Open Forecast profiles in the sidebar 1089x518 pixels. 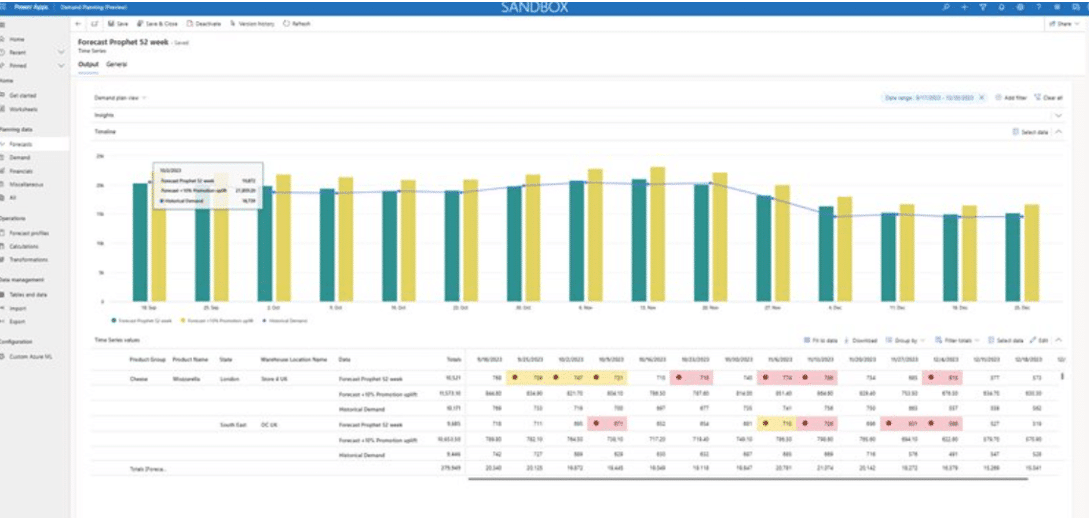[28, 233]
